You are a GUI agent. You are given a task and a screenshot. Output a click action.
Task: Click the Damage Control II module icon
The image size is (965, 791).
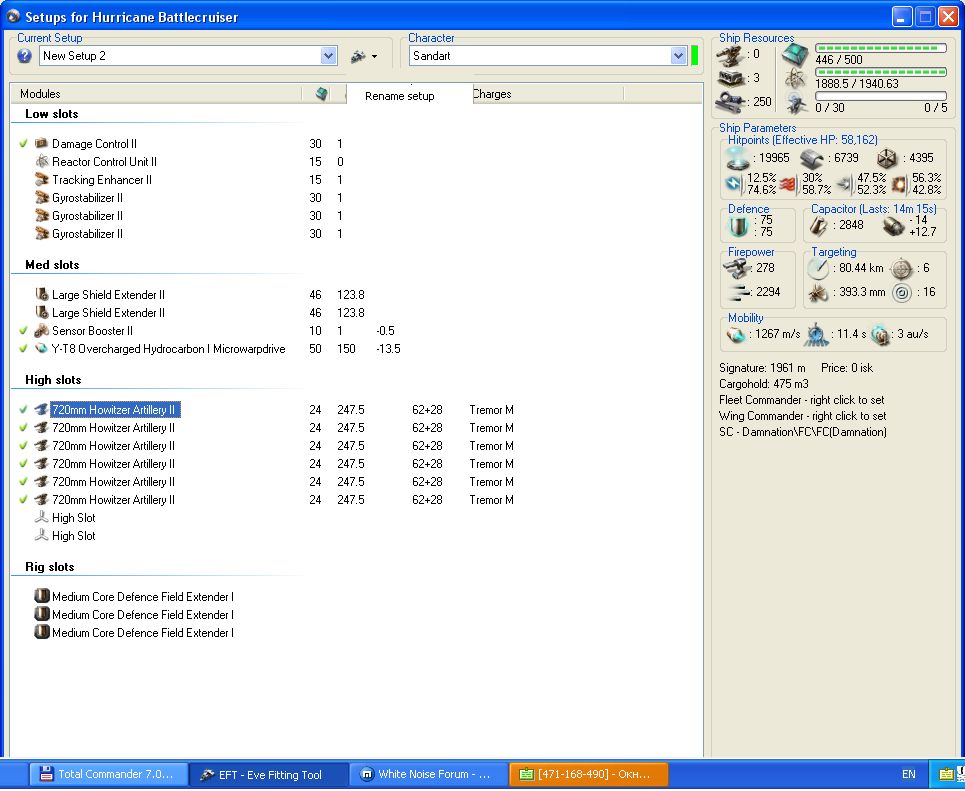(41, 143)
